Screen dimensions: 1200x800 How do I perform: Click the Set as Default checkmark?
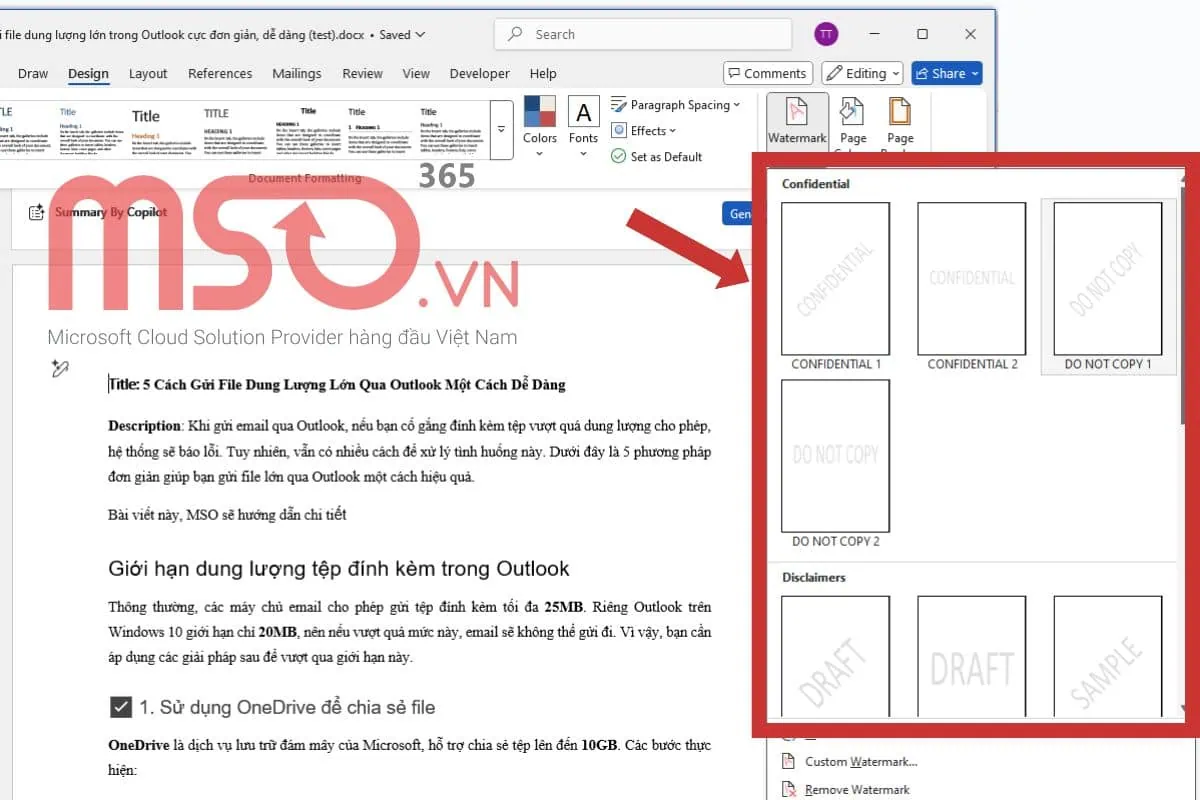(x=618, y=157)
